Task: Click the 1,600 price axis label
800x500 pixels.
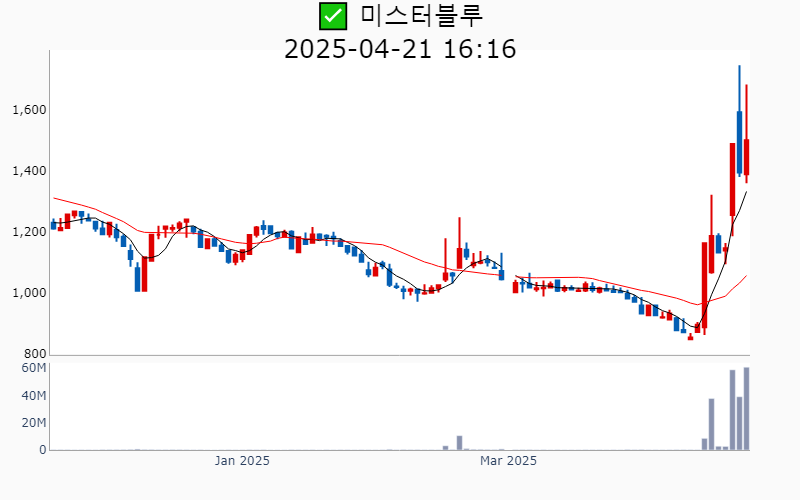Action: tap(29, 110)
